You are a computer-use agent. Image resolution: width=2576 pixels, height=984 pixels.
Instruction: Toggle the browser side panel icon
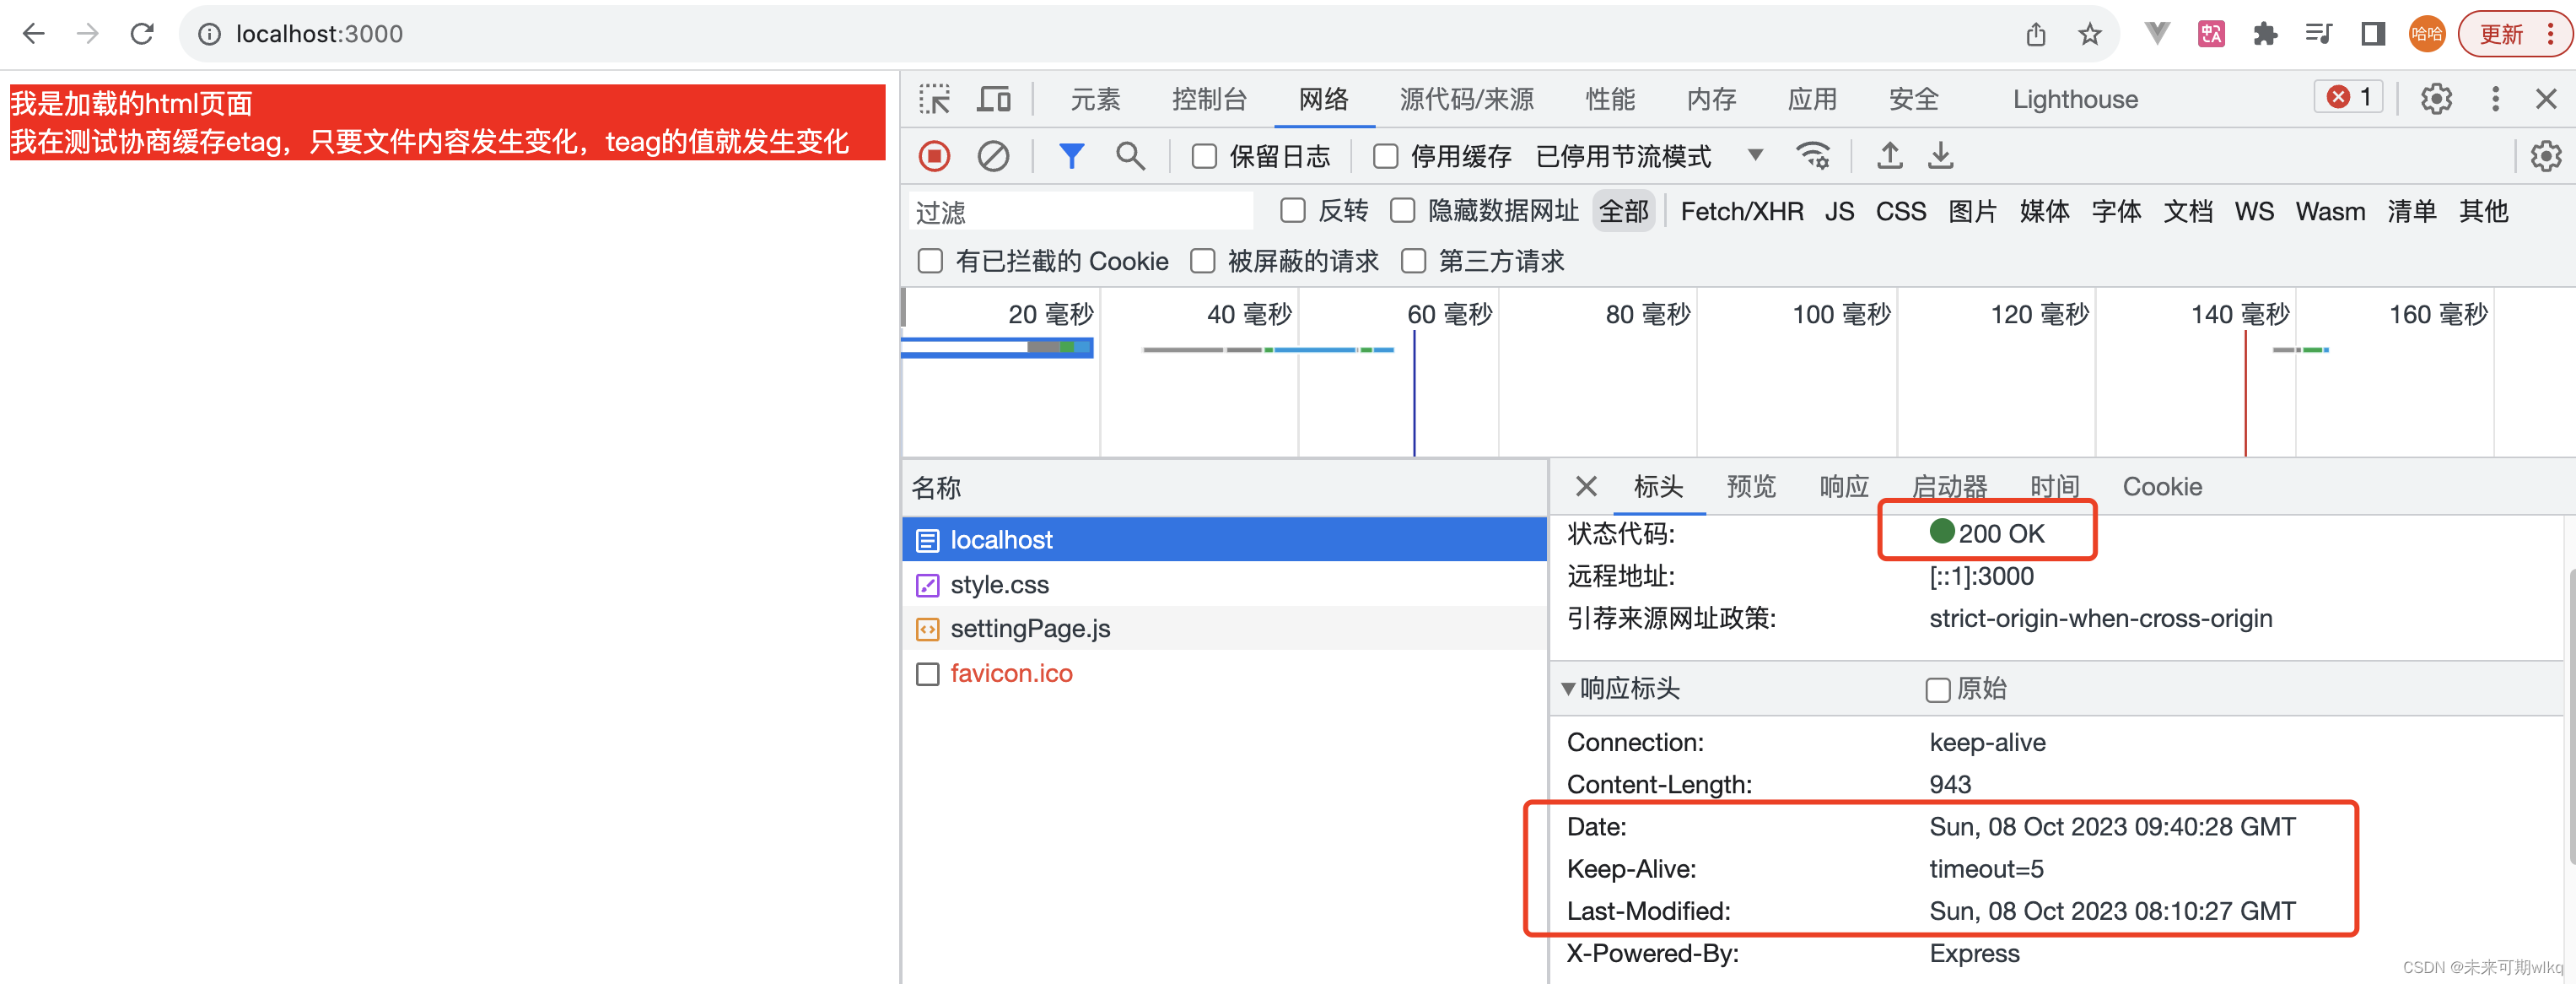[2373, 34]
